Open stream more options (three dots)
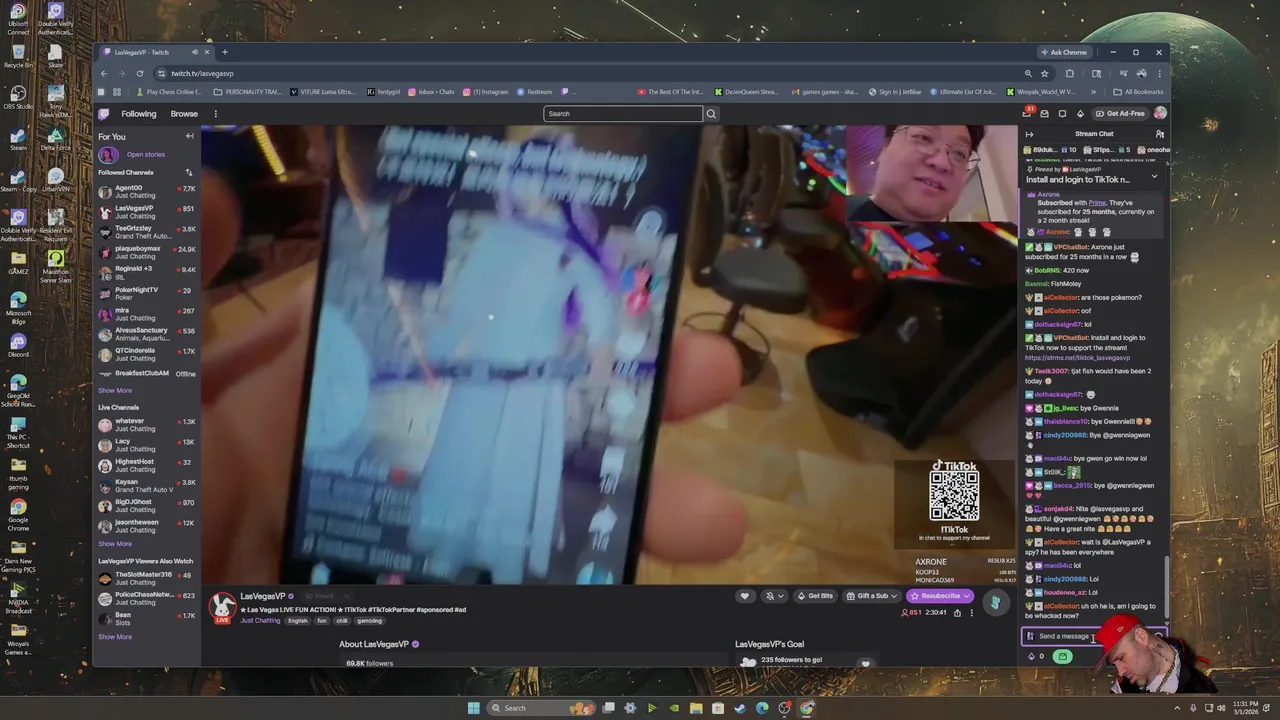Image resolution: width=1280 pixels, height=720 pixels. click(x=971, y=613)
